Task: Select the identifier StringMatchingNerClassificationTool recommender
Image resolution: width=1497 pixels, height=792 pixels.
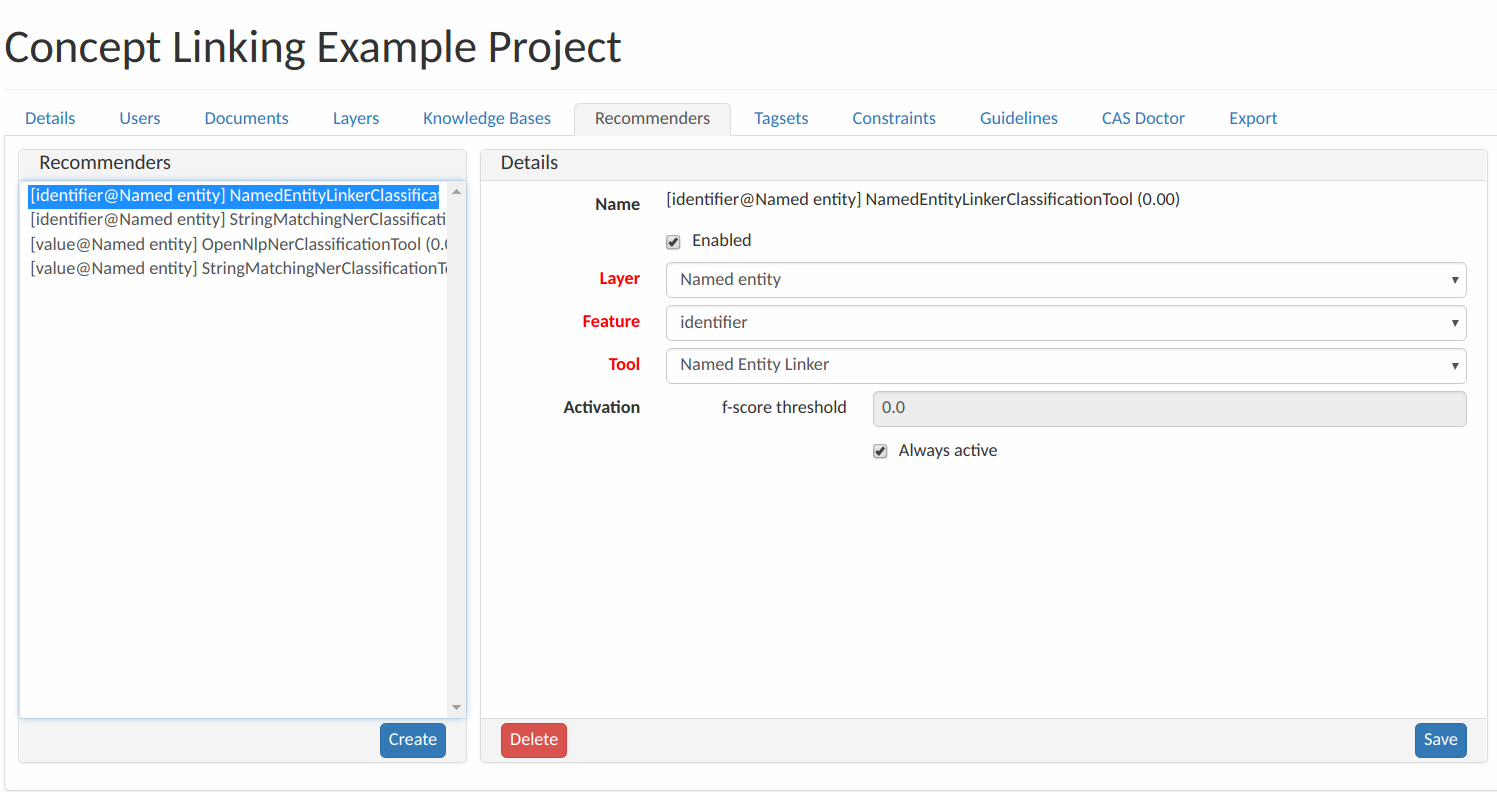Action: (x=238, y=219)
